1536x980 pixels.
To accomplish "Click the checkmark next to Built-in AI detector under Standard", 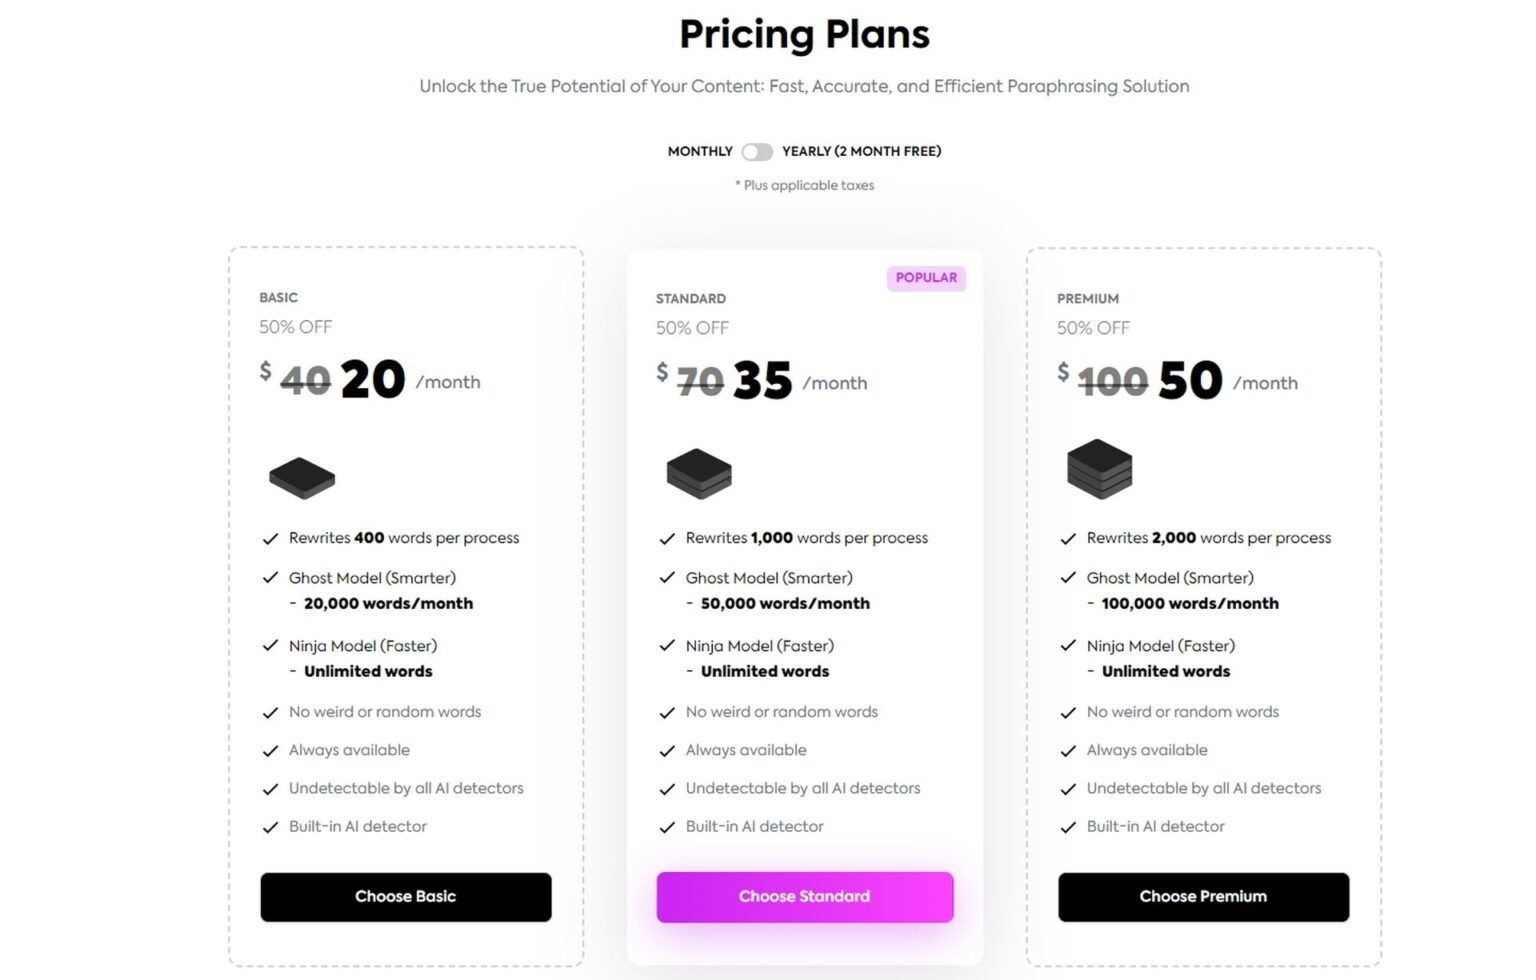I will pyautogui.click(x=666, y=827).
